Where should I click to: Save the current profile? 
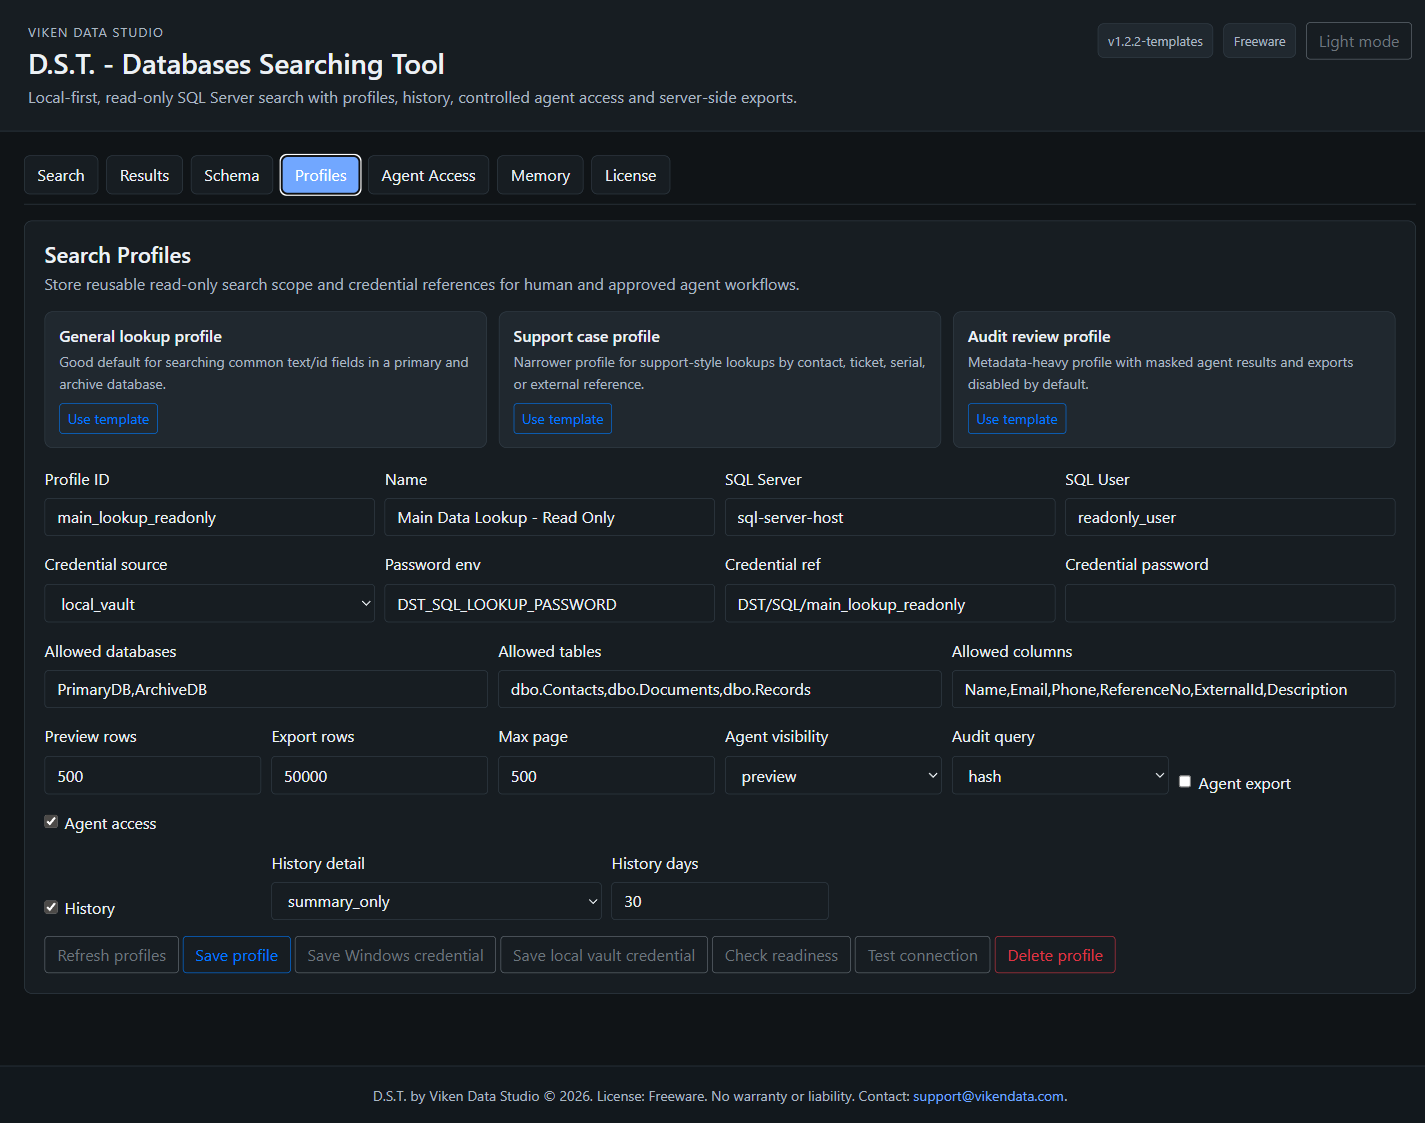[x=236, y=955]
